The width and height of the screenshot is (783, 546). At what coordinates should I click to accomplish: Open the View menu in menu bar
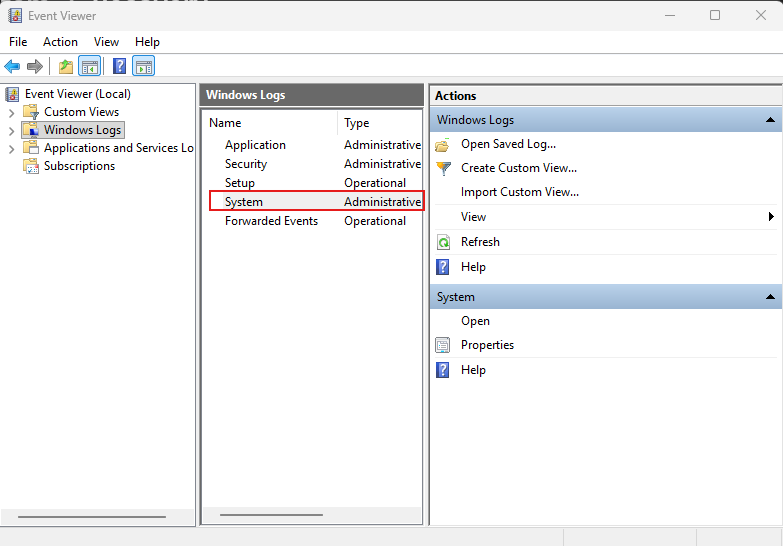(106, 42)
